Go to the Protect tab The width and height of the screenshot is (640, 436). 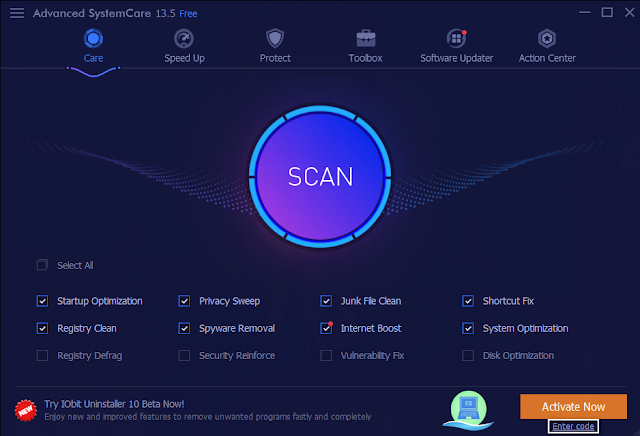[x=275, y=58]
